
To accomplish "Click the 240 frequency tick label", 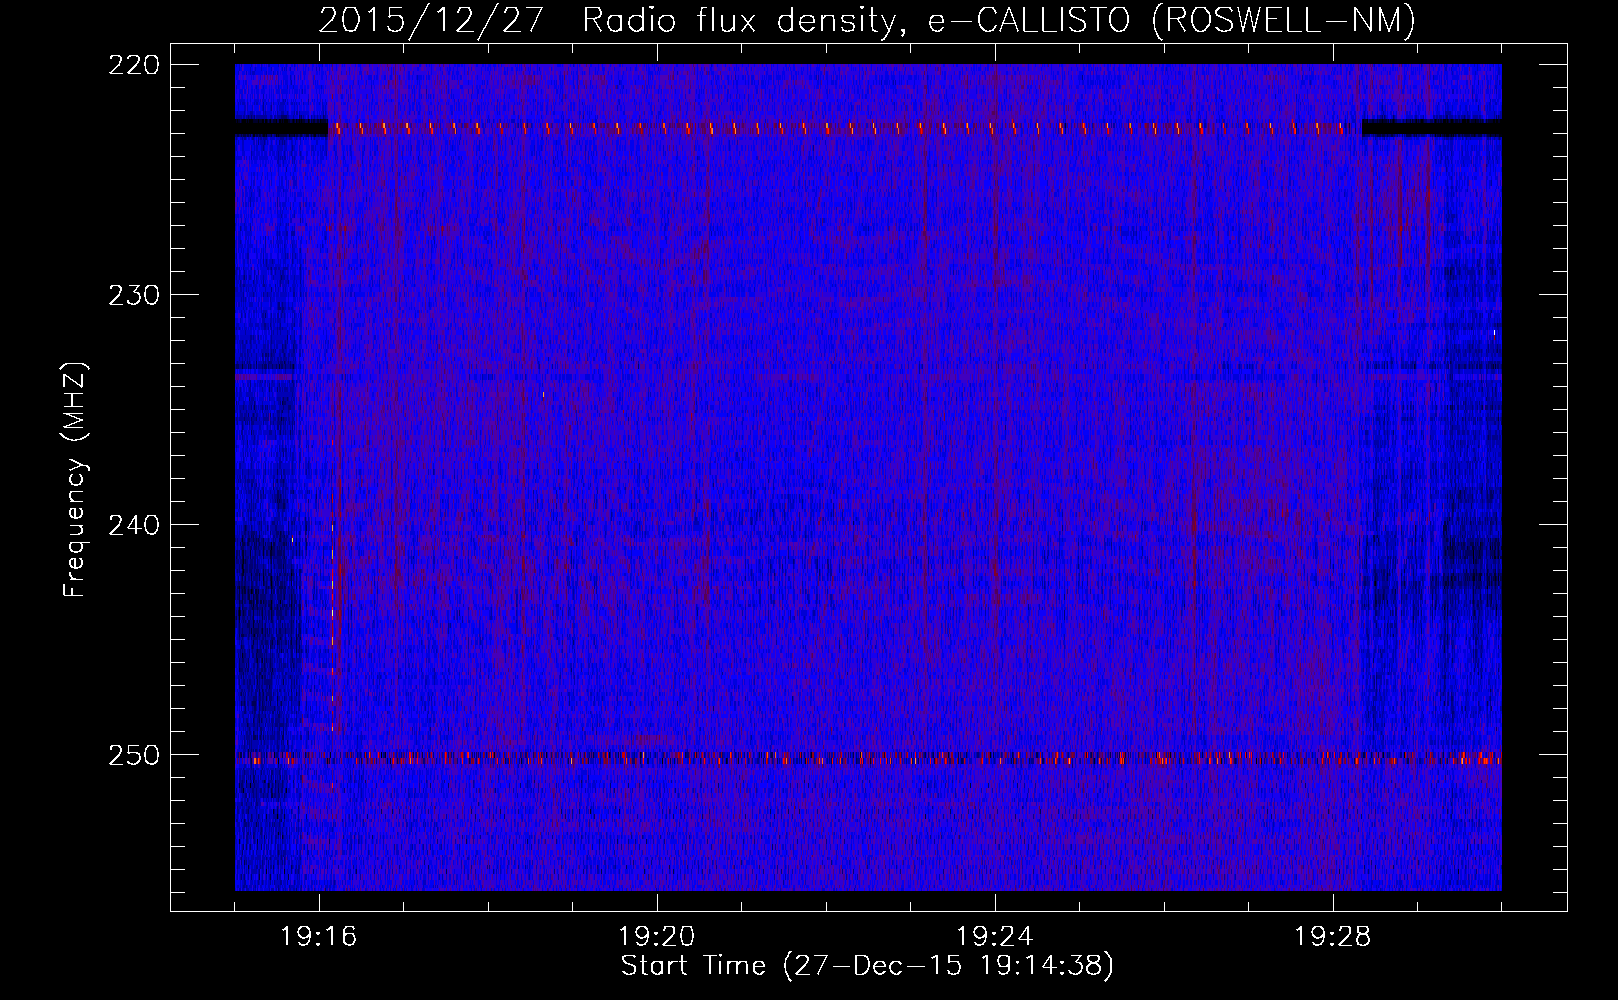I will click(134, 525).
